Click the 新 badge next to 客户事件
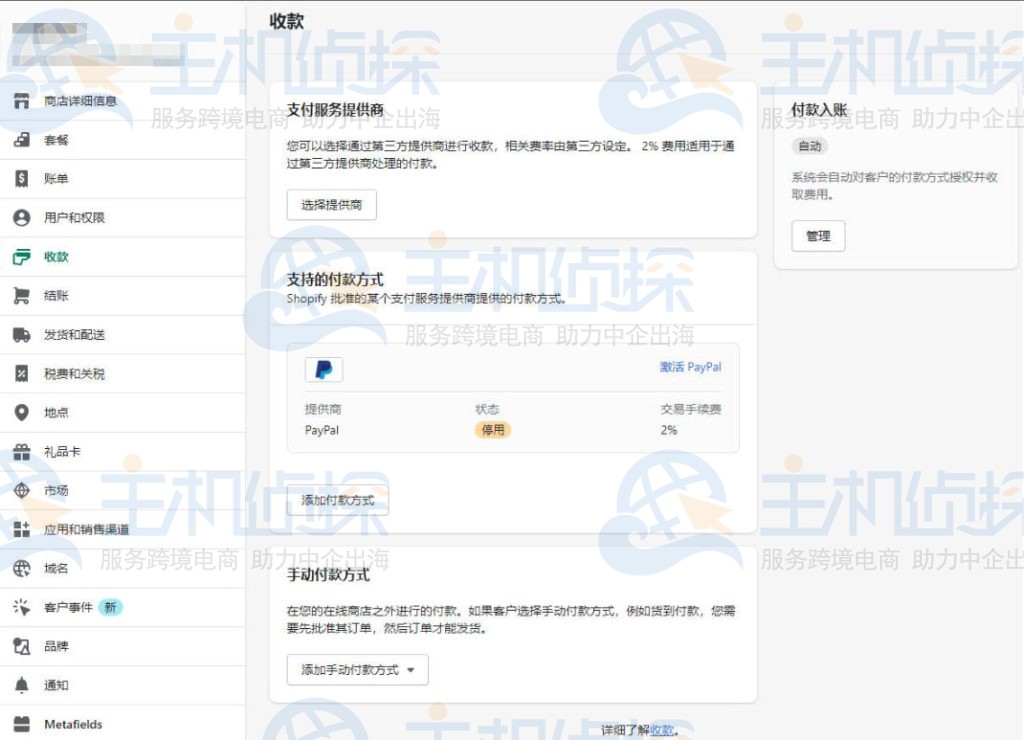 [110, 607]
